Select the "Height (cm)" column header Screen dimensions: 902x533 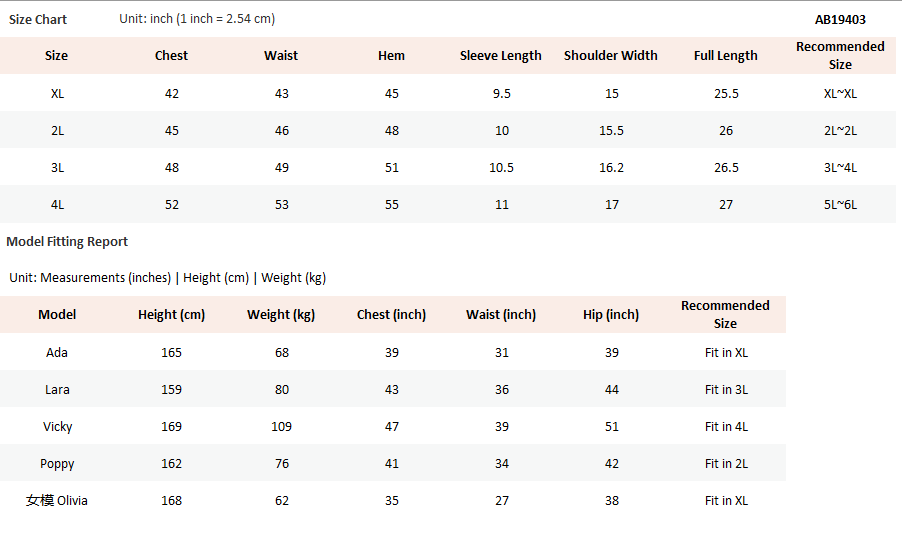coord(171,315)
